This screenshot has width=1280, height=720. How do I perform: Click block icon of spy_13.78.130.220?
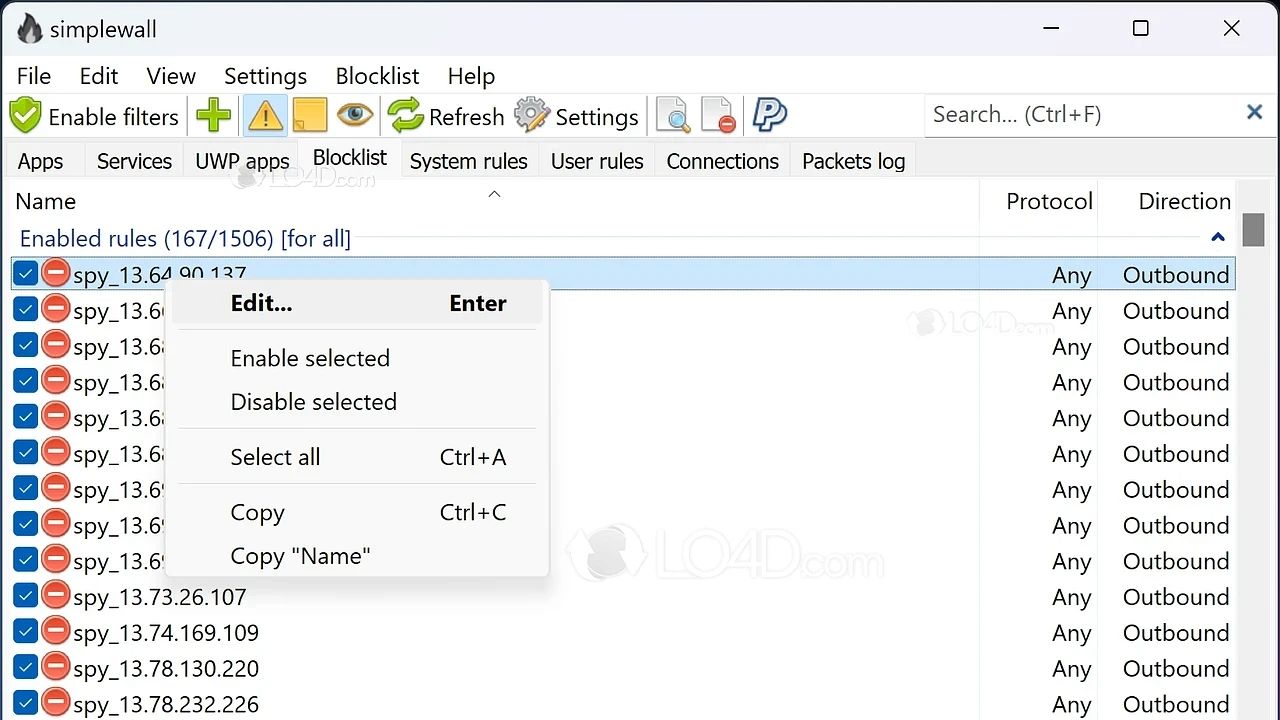(x=56, y=667)
